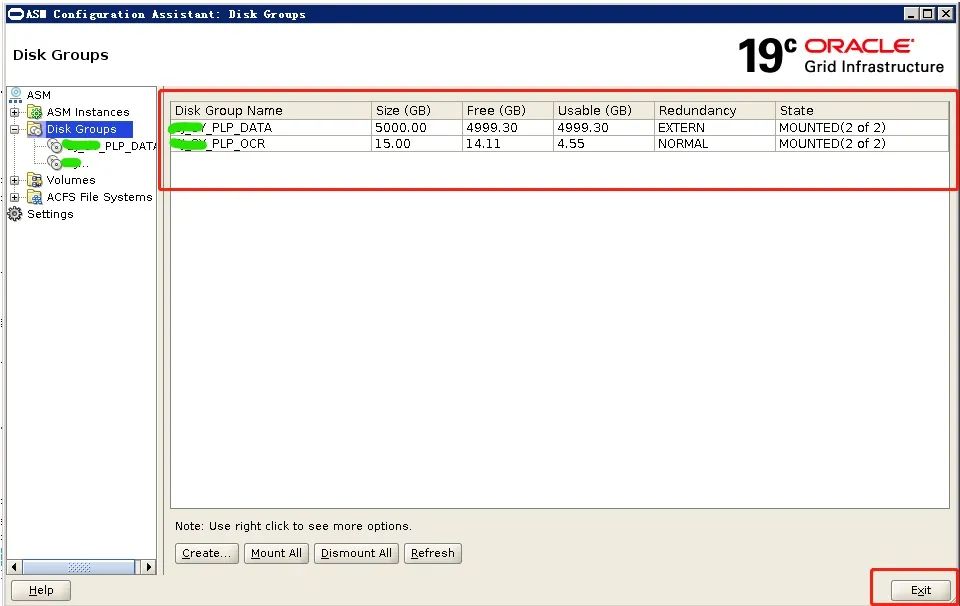960x606 pixels.
Task: Click the Settings gear icon
Action: pyautogui.click(x=15, y=214)
